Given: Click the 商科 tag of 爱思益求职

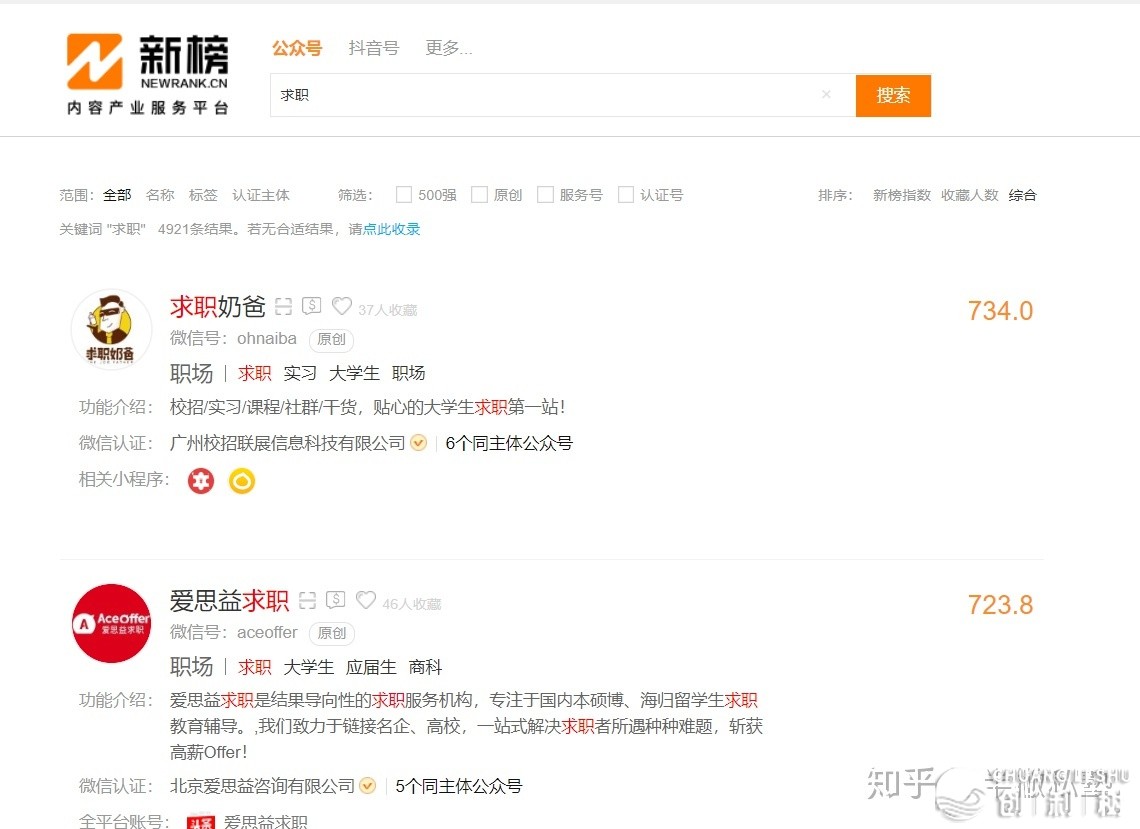Looking at the screenshot, I should coord(425,667).
